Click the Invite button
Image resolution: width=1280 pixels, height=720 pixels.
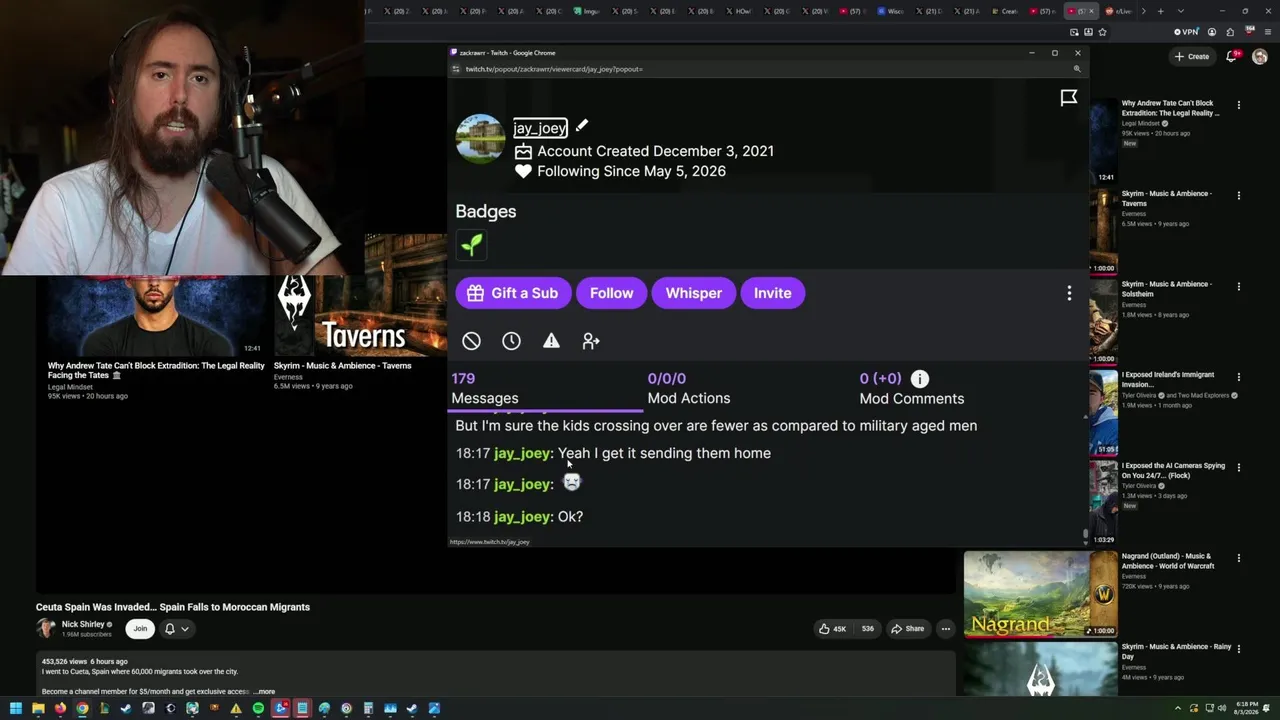tap(772, 293)
